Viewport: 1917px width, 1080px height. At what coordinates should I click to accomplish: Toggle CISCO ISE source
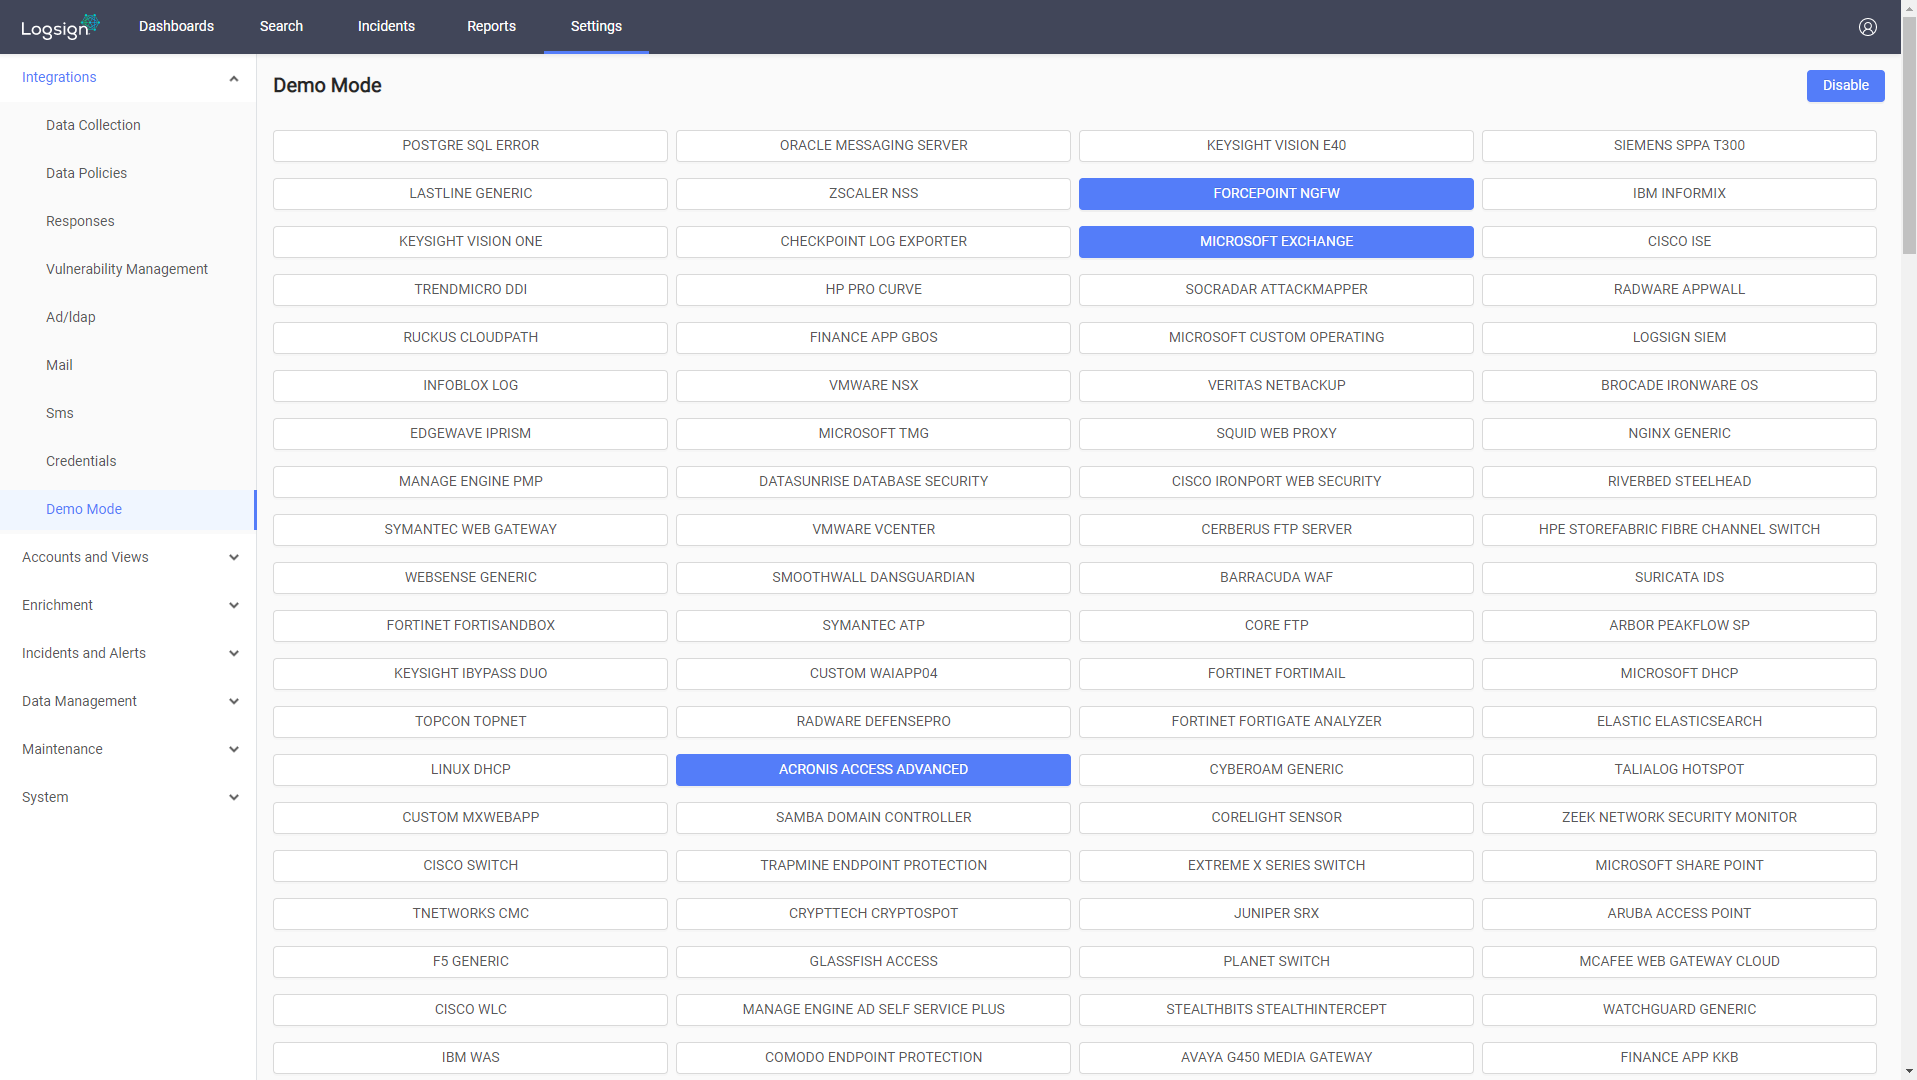pos(1679,242)
